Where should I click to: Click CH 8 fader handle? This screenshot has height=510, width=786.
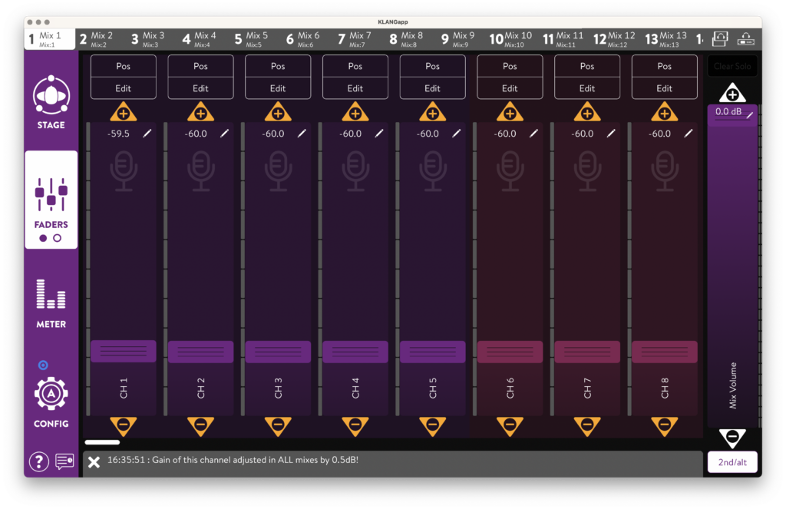[664, 352]
